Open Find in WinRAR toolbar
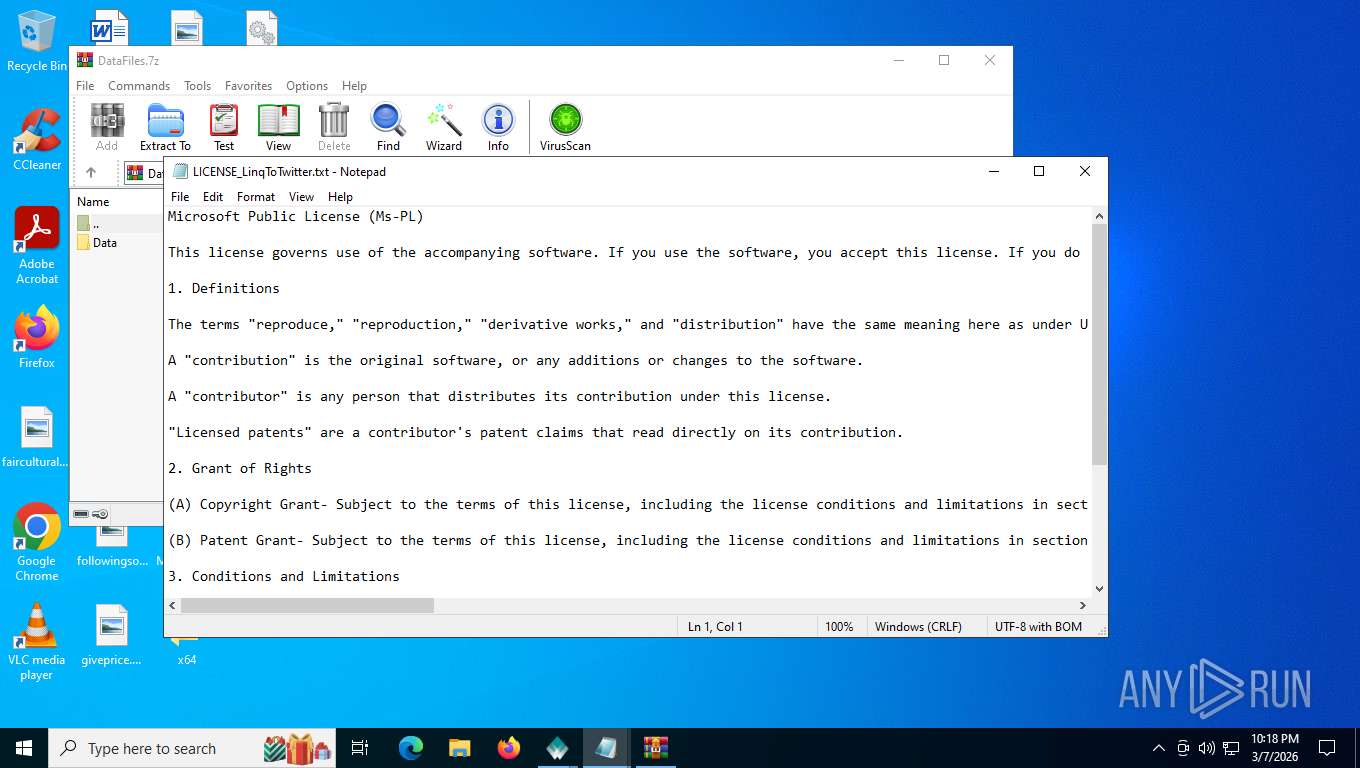1360x768 pixels. [x=388, y=127]
